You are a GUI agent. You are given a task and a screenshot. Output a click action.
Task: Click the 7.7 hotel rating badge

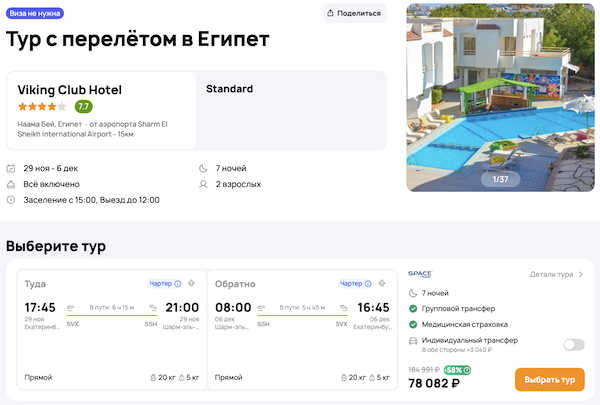84,107
